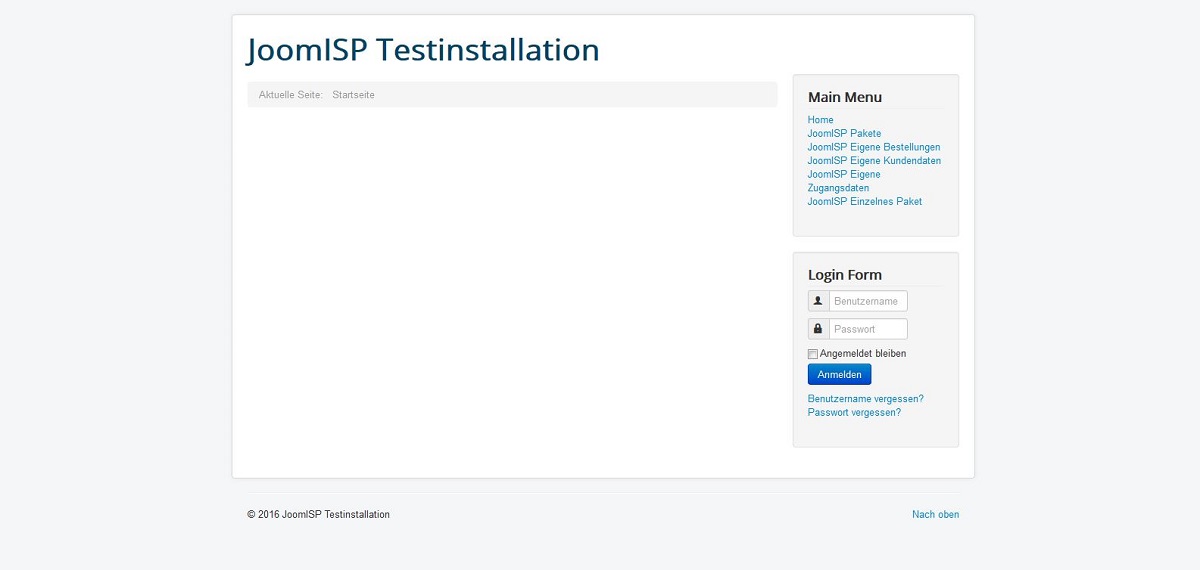Screen dimensions: 1200x570
Task: Enable the Angemeldet bleiben checkbox
Action: (x=813, y=354)
